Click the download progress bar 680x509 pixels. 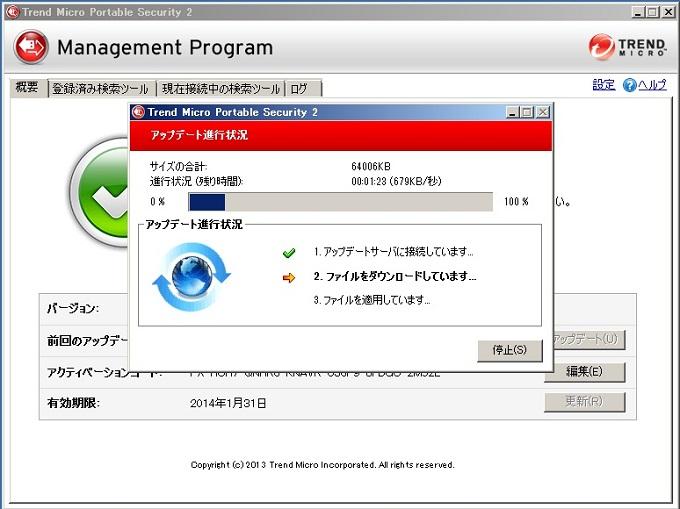tap(340, 202)
